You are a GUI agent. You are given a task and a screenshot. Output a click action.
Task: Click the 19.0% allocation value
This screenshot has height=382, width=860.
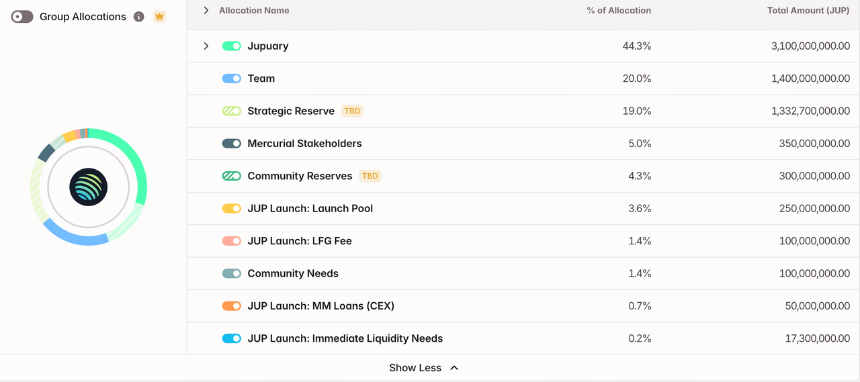pos(637,111)
